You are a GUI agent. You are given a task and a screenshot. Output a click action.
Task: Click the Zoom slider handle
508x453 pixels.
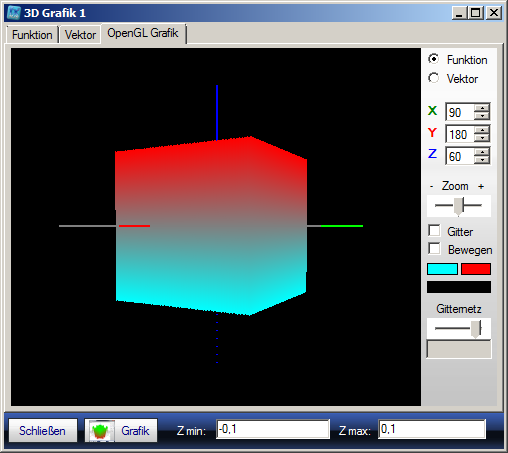coord(459,206)
